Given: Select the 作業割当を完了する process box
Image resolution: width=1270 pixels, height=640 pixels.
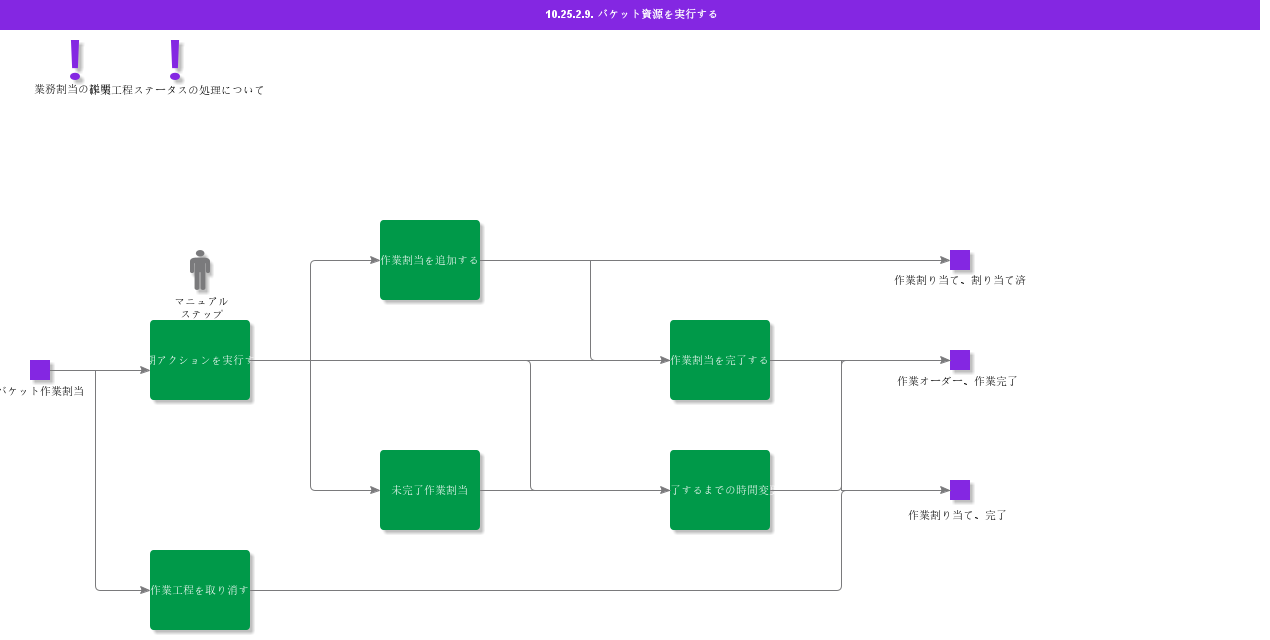Looking at the screenshot, I should (720, 360).
